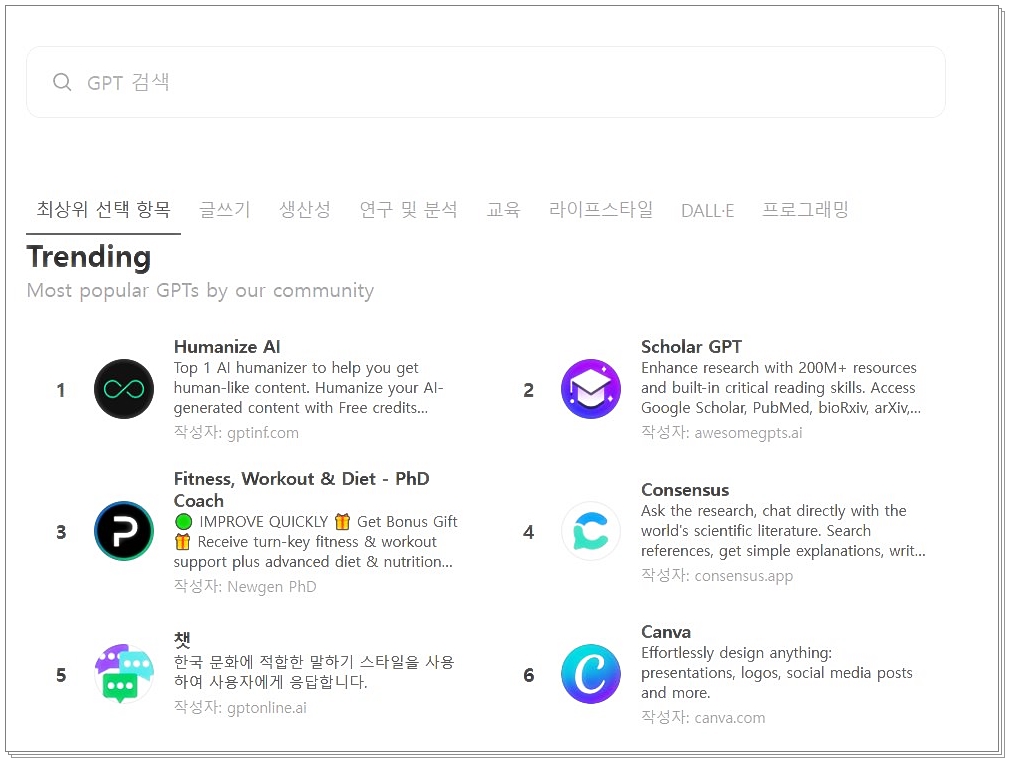The height and width of the screenshot is (763, 1010).
Task: Select the 최상위 선택 항목 tab
Action: coord(103,209)
